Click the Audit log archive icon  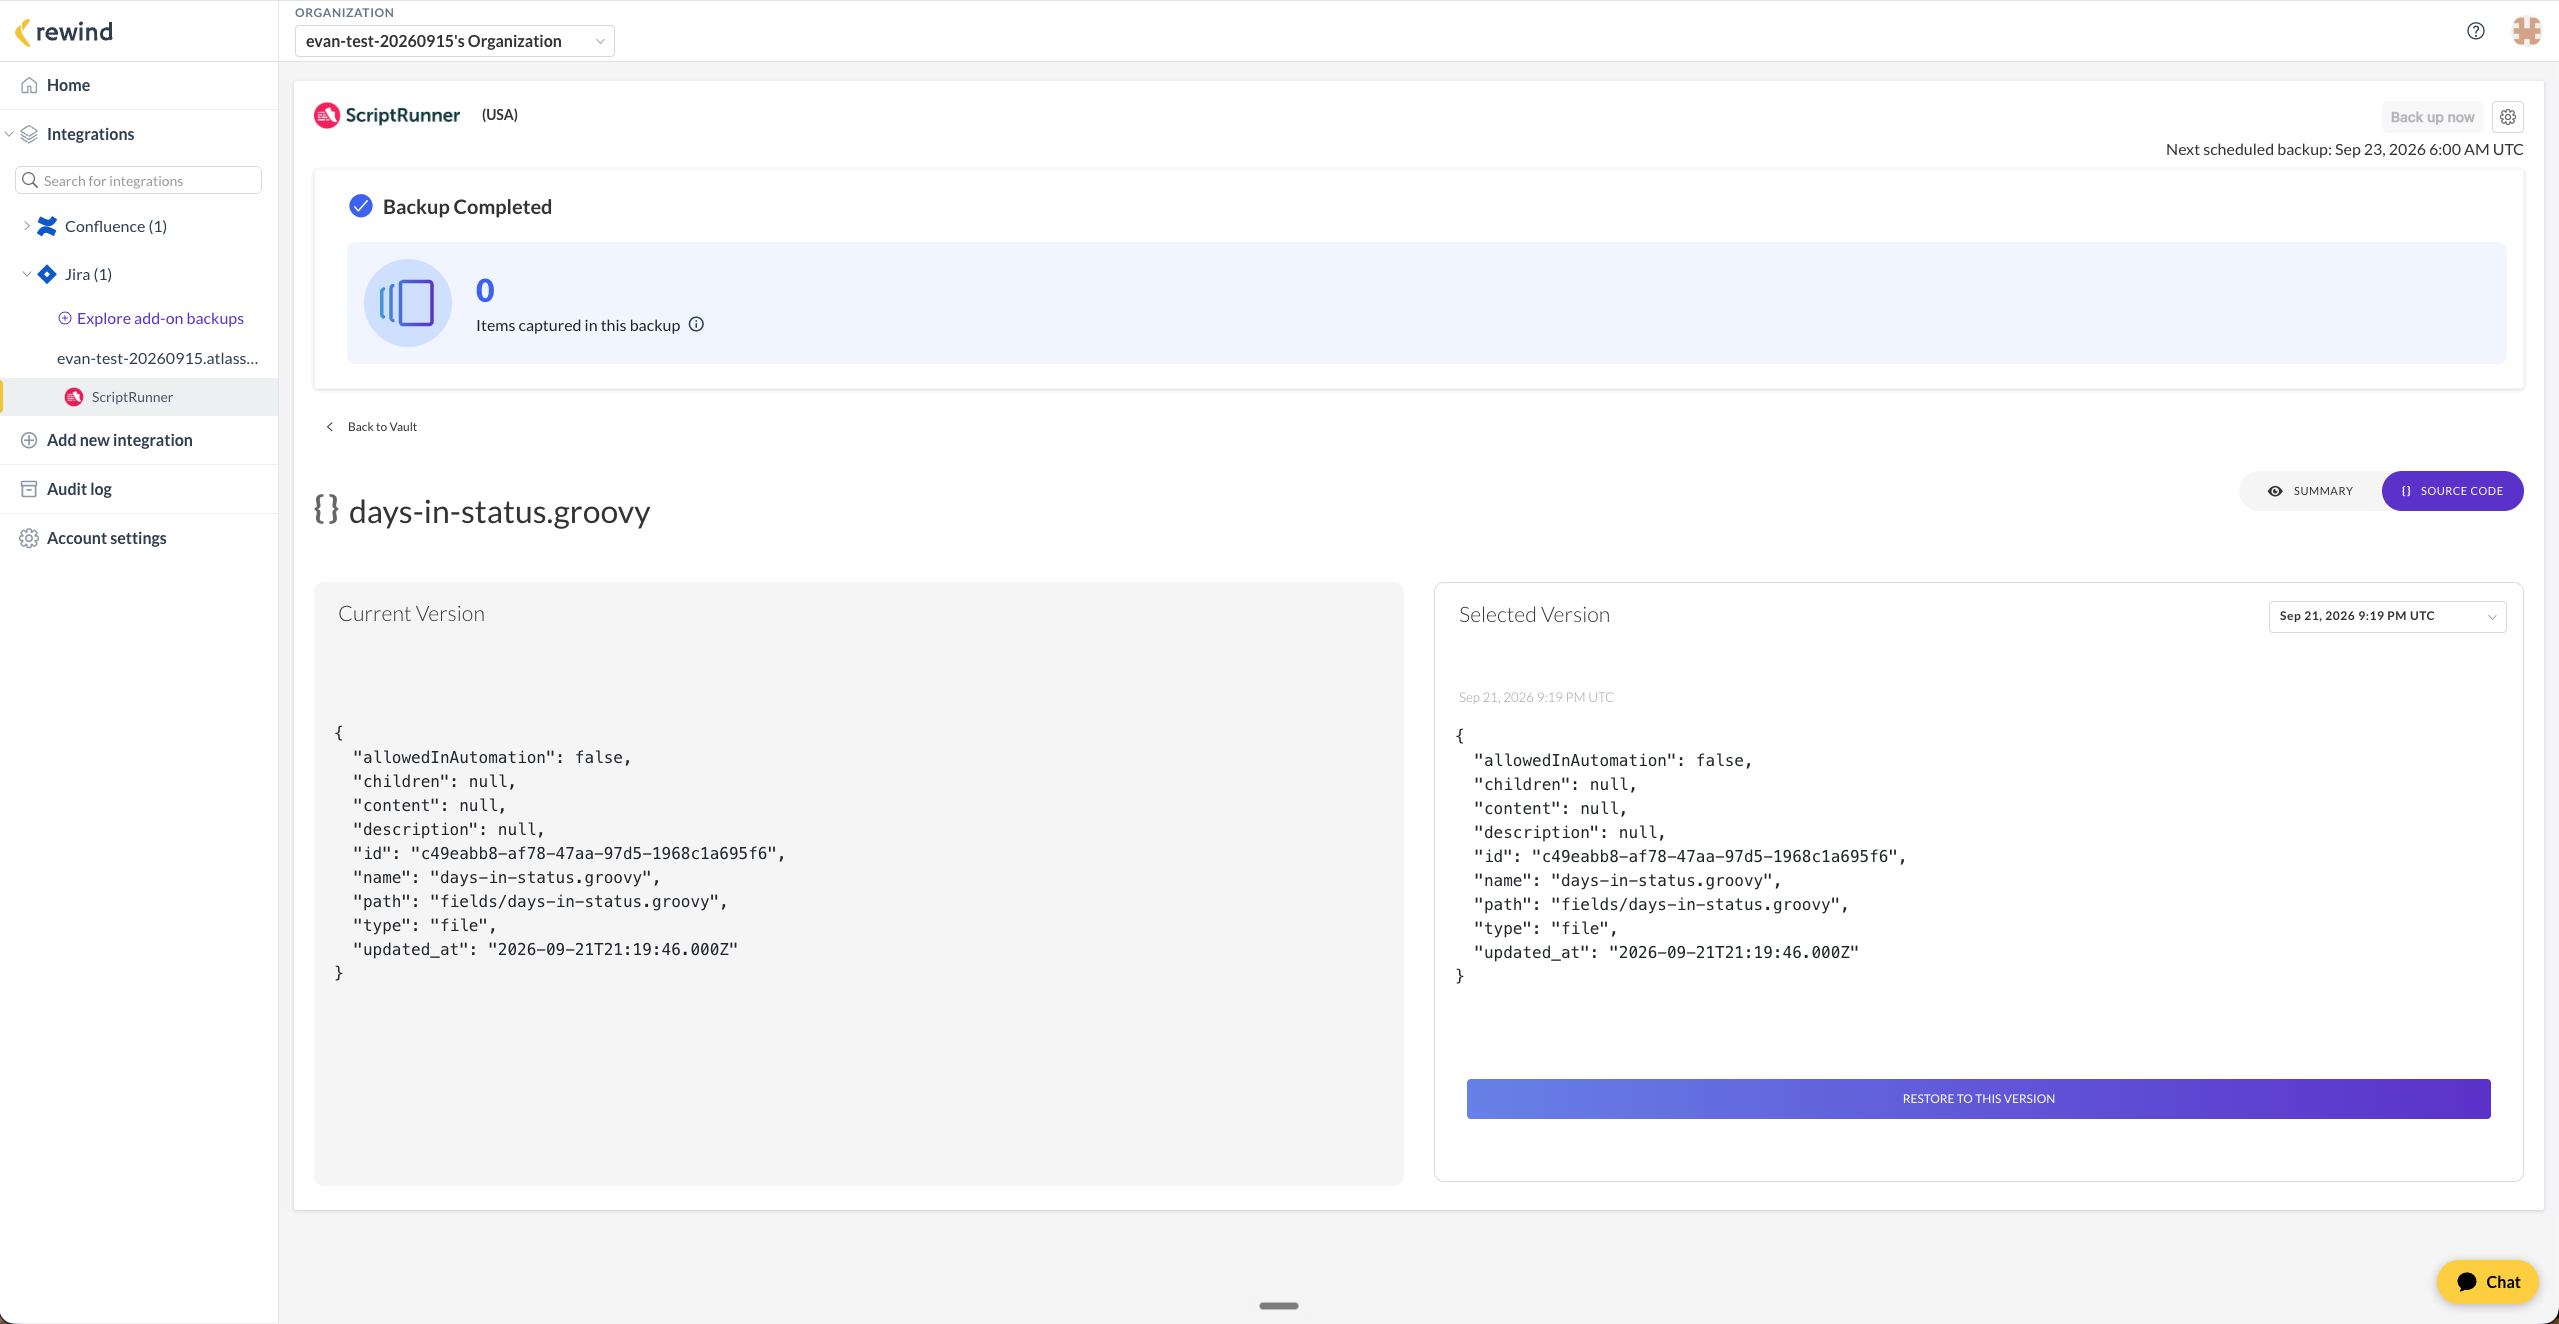point(29,489)
